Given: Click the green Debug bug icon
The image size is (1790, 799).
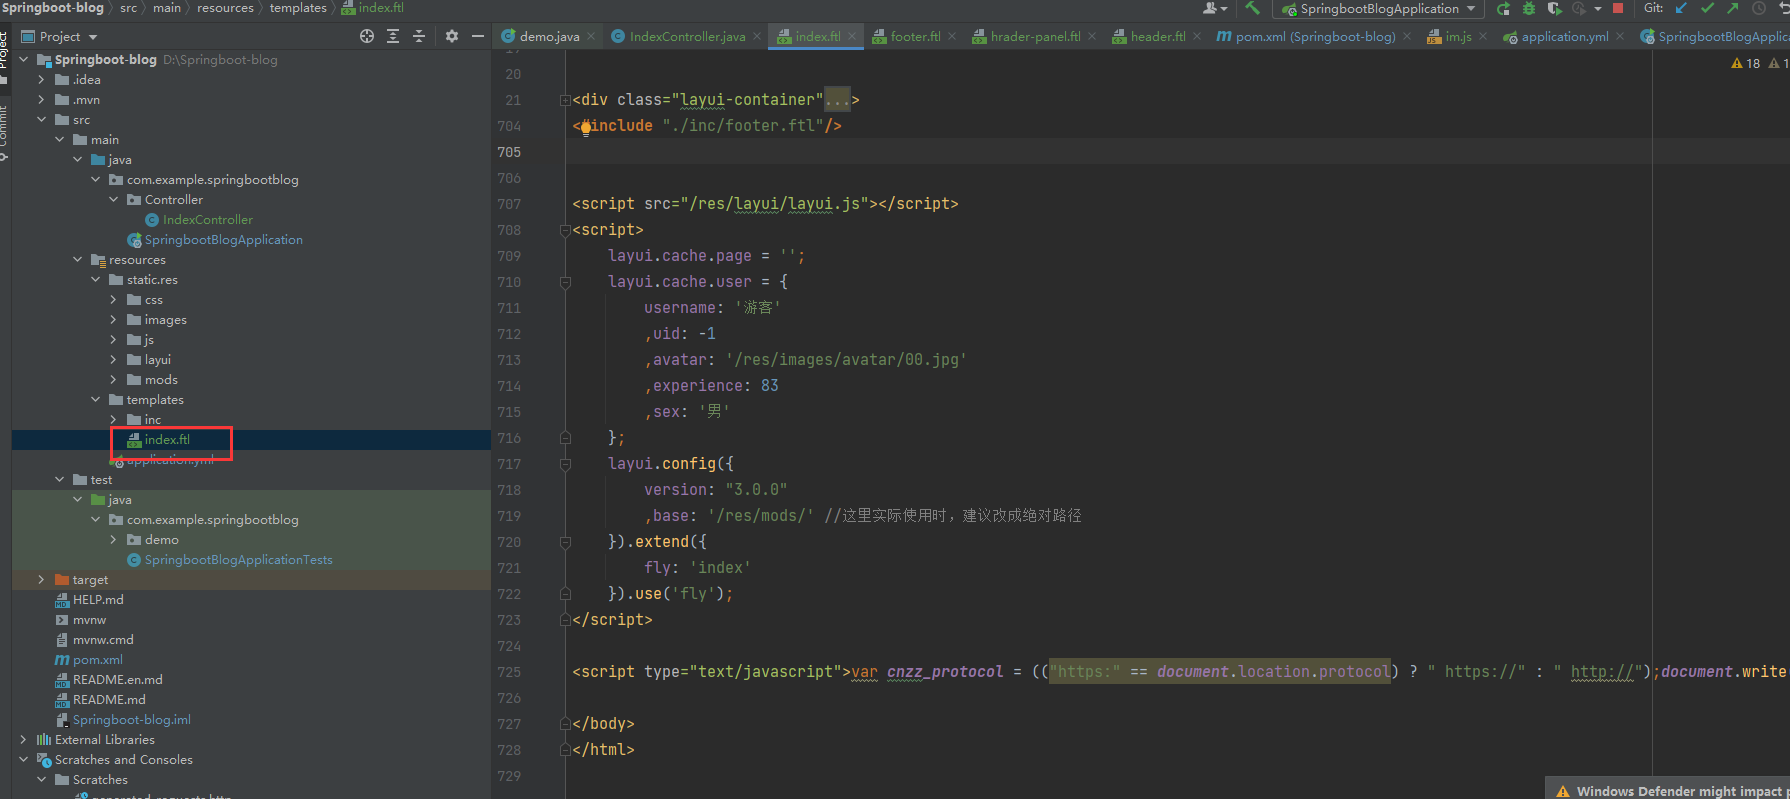Looking at the screenshot, I should tap(1528, 9).
